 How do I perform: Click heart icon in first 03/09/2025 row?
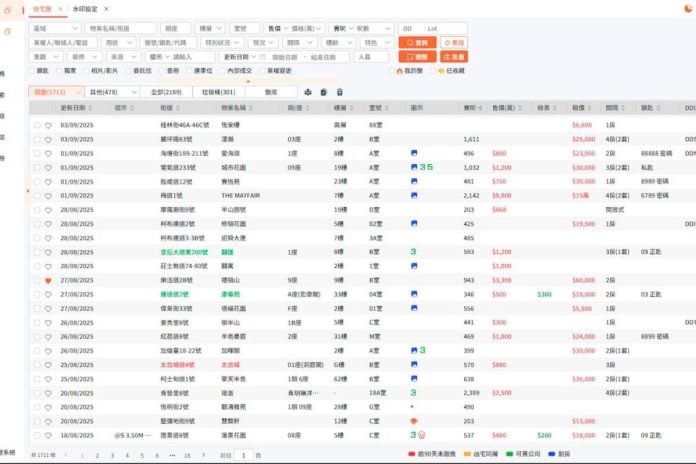(48, 126)
